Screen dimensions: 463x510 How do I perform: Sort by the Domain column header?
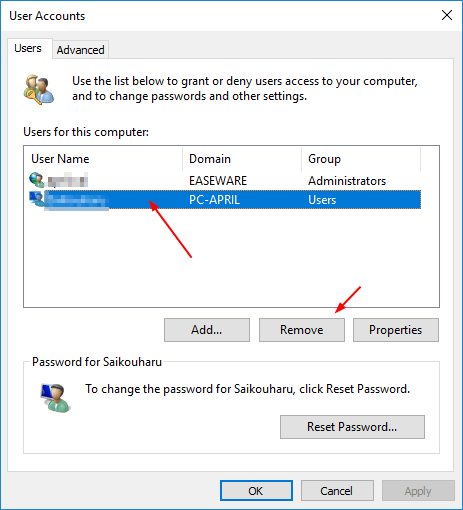pos(242,159)
